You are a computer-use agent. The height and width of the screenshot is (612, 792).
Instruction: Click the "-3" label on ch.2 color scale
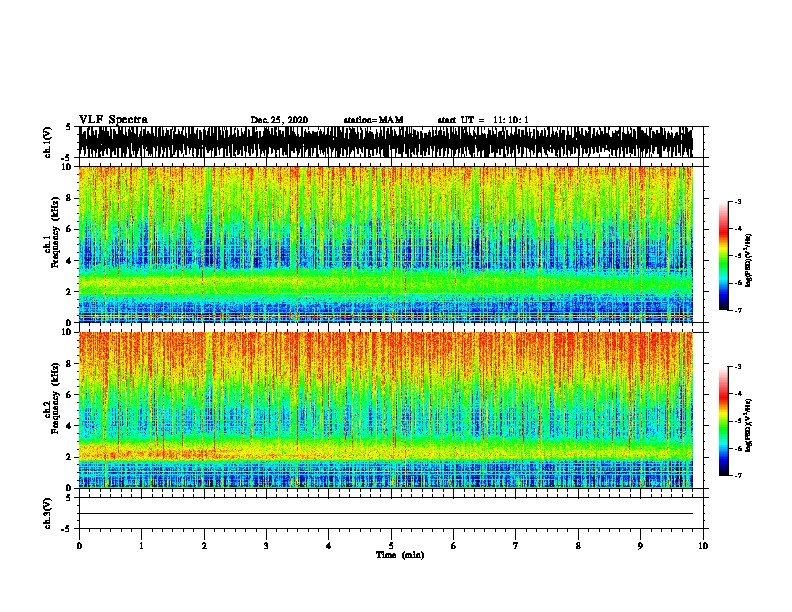pyautogui.click(x=738, y=367)
